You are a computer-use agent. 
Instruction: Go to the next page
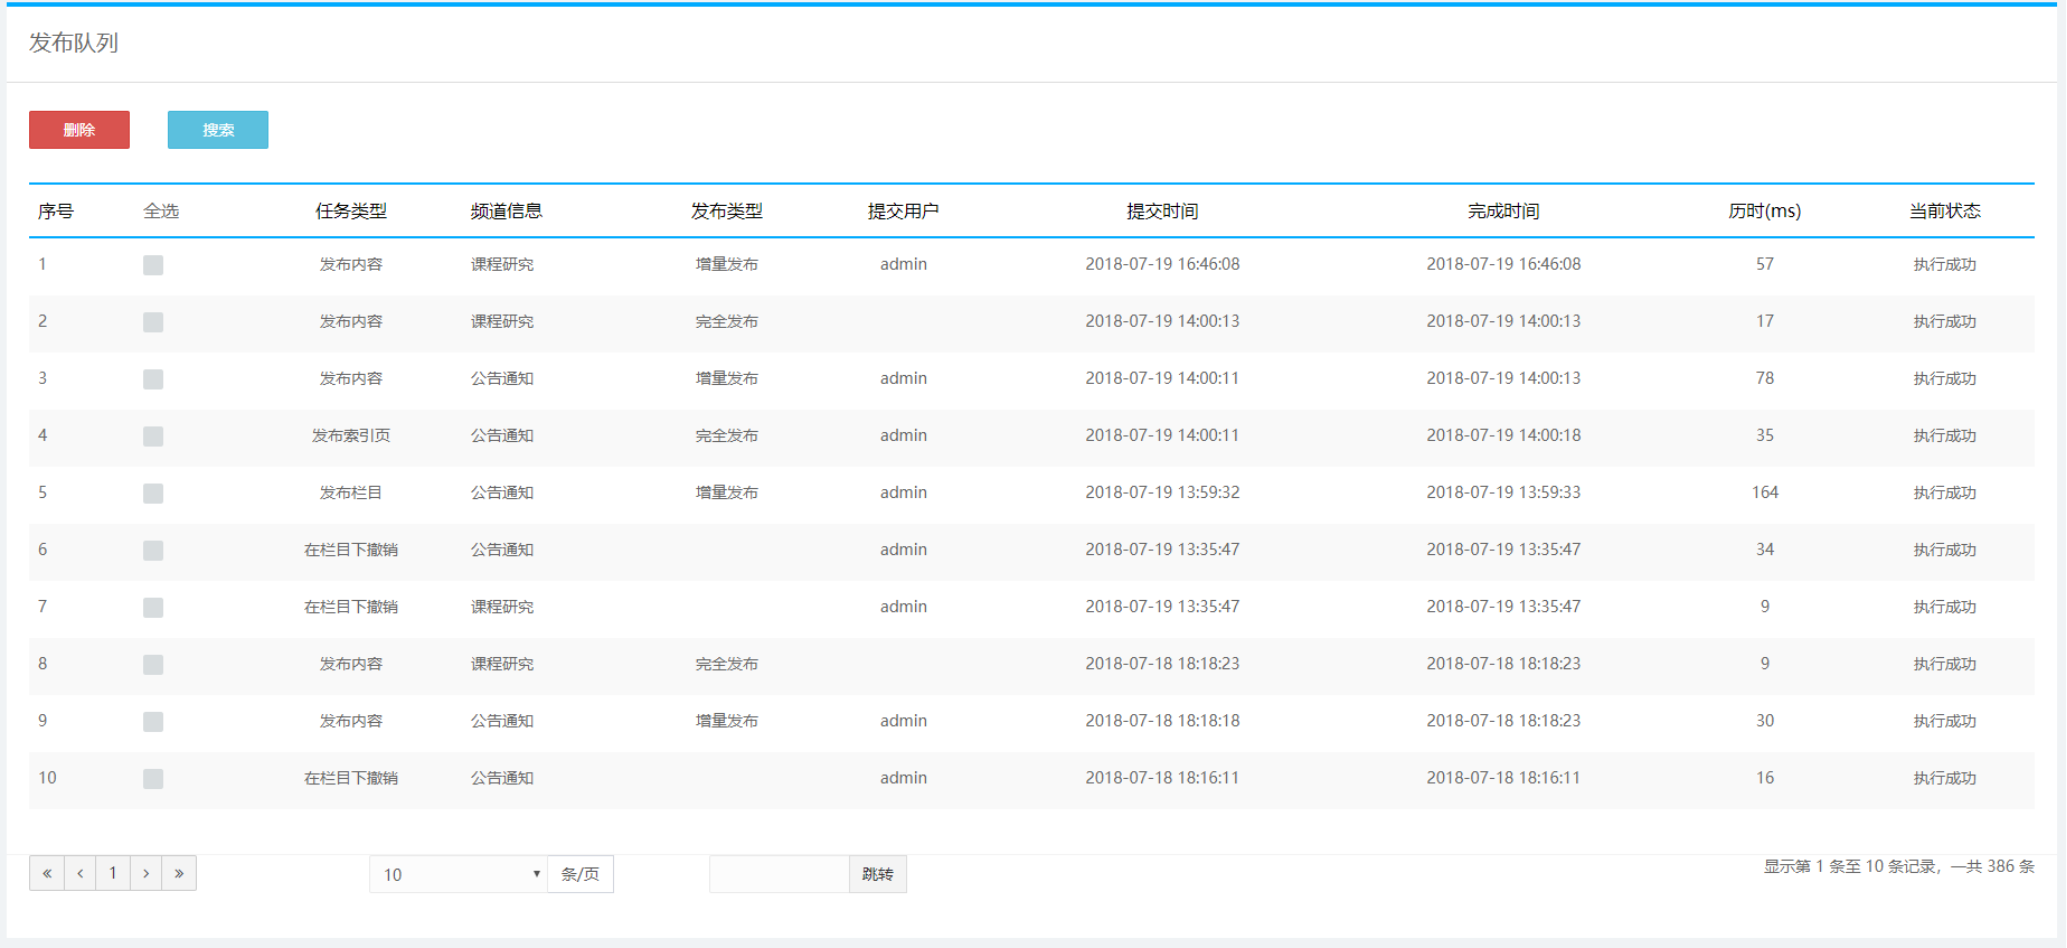pos(146,873)
